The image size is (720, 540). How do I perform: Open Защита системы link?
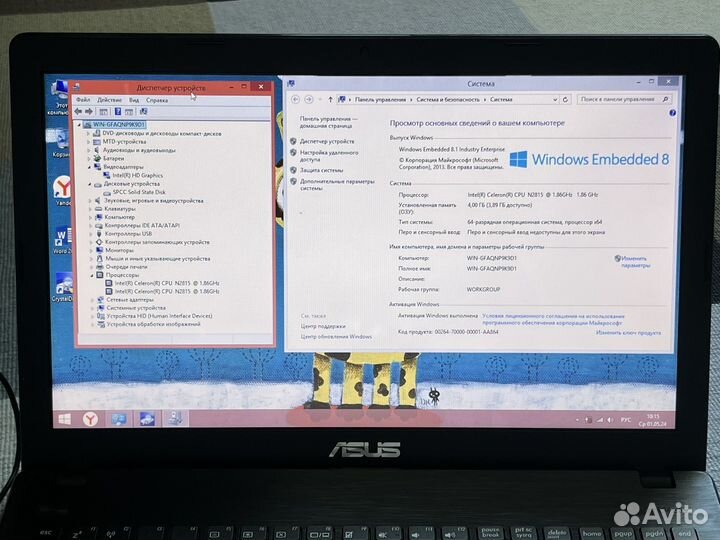(x=321, y=170)
